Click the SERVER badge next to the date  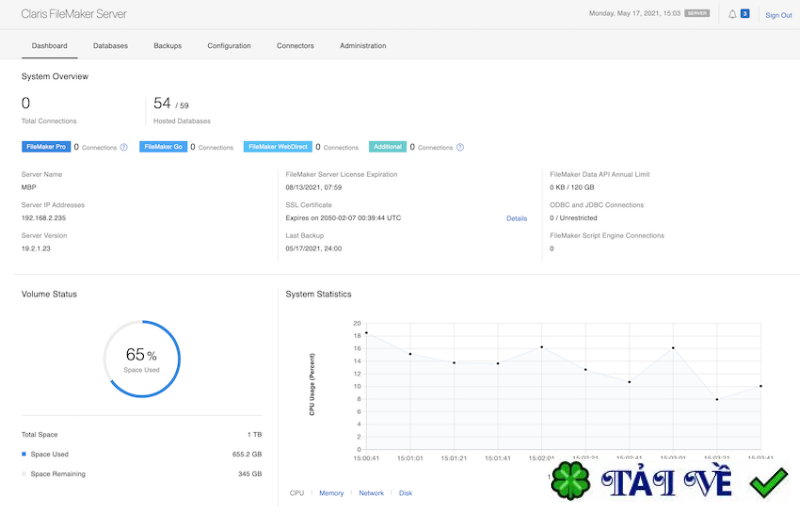point(698,14)
